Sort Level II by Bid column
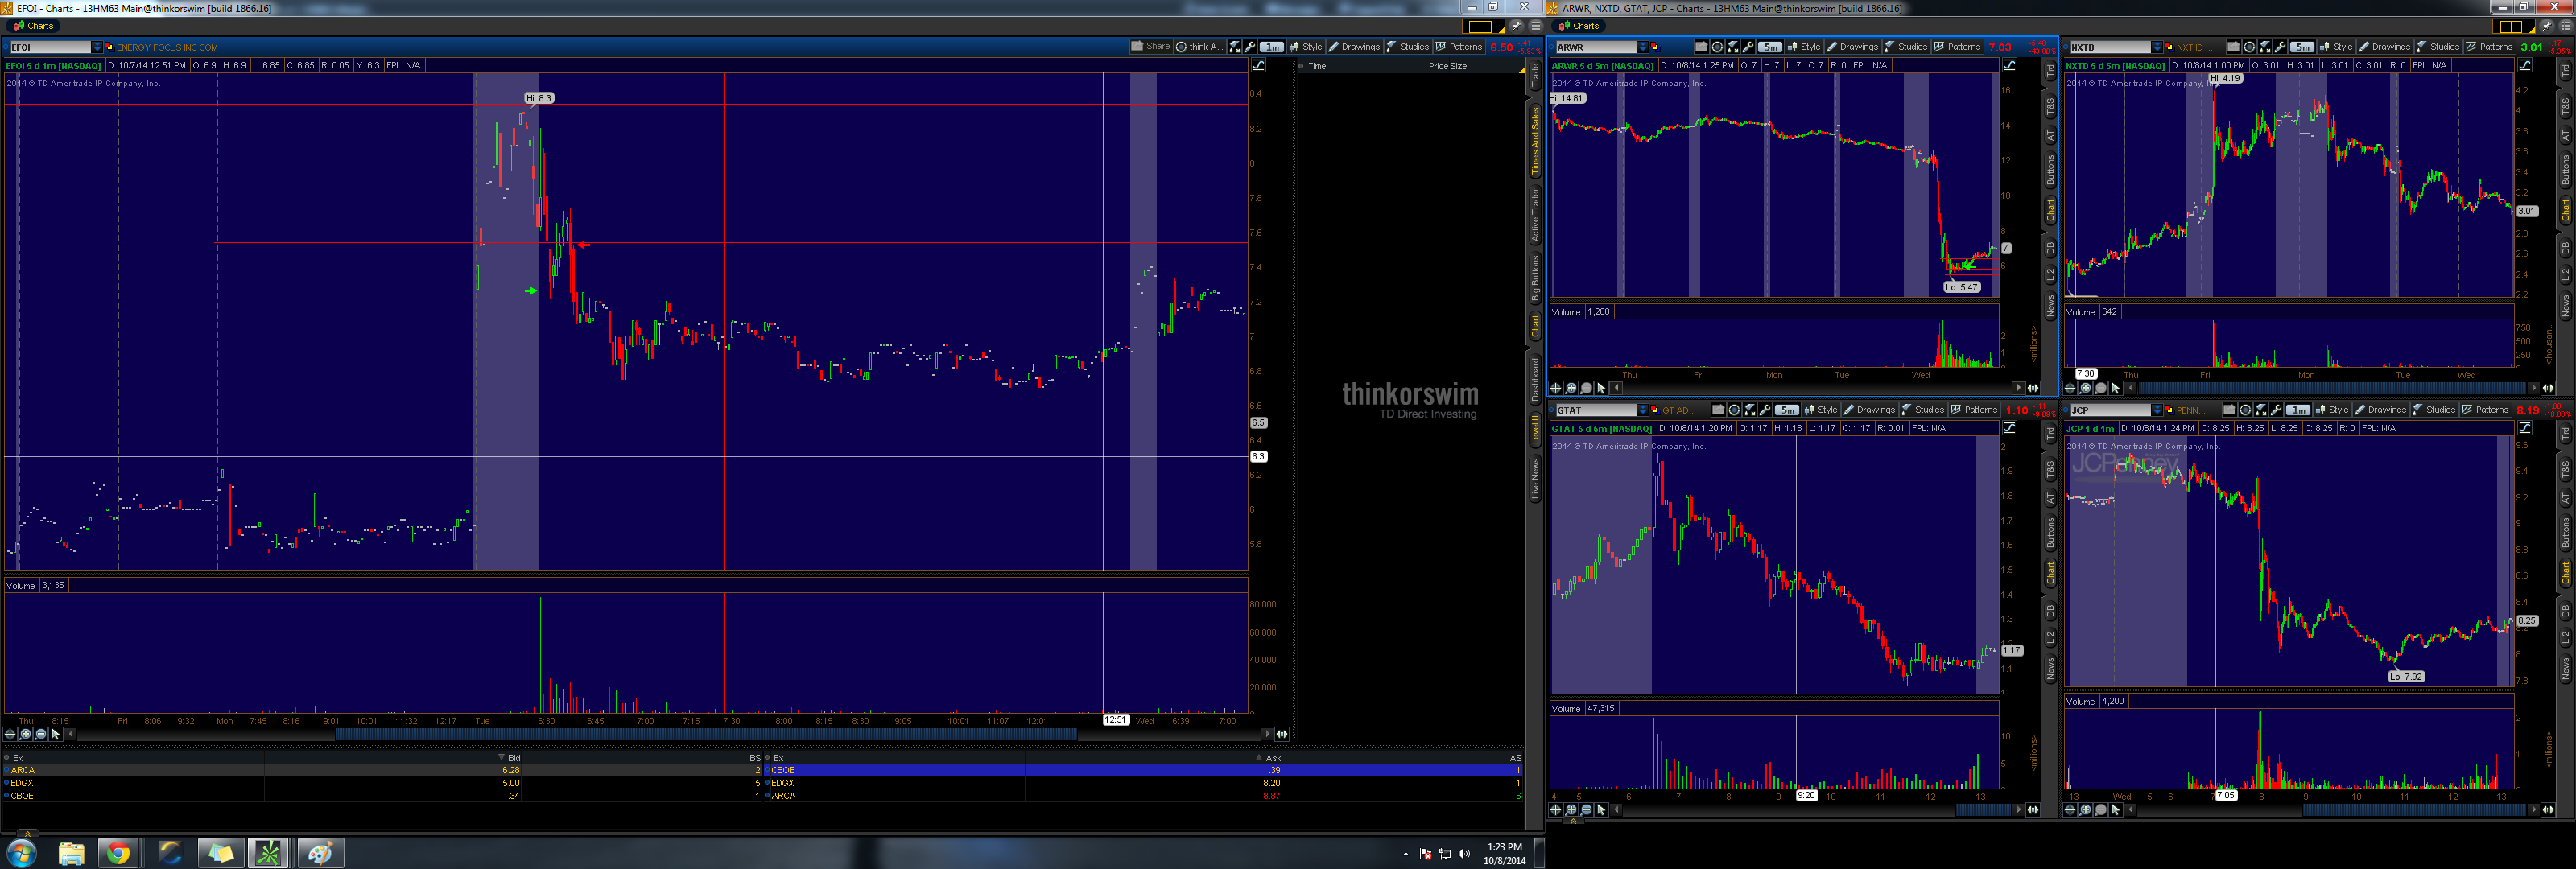2576x869 pixels. click(x=513, y=758)
